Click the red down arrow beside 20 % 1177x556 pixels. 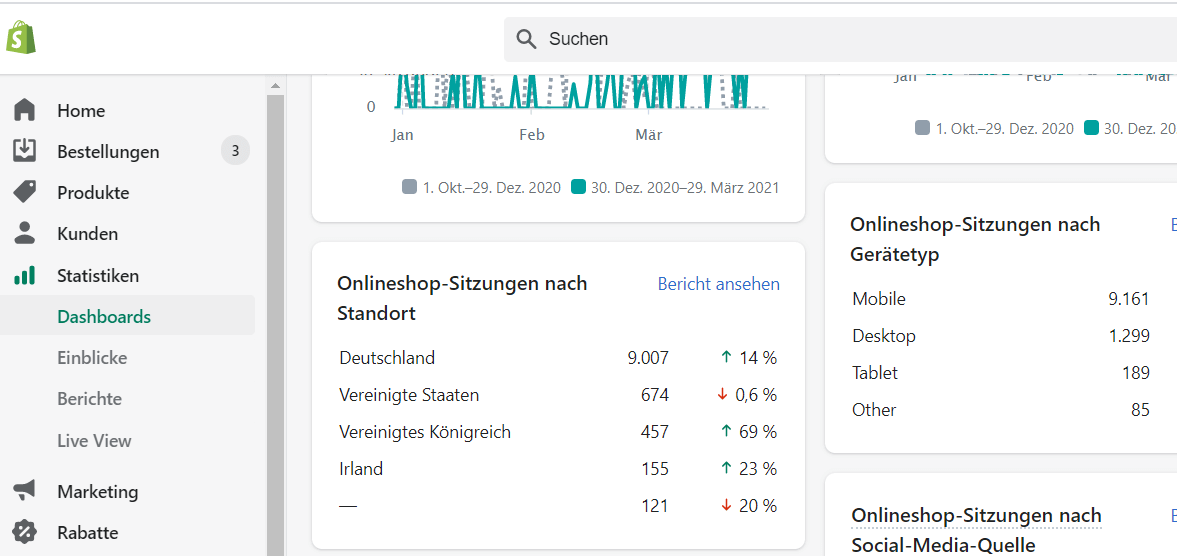(726, 506)
